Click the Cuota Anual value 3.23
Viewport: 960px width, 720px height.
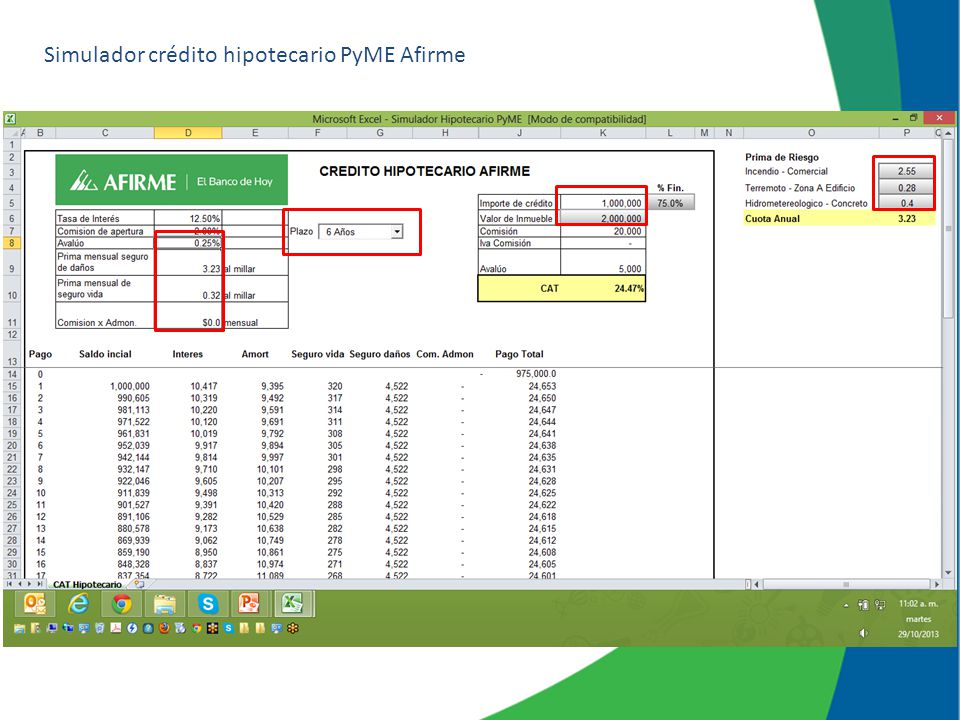point(907,219)
